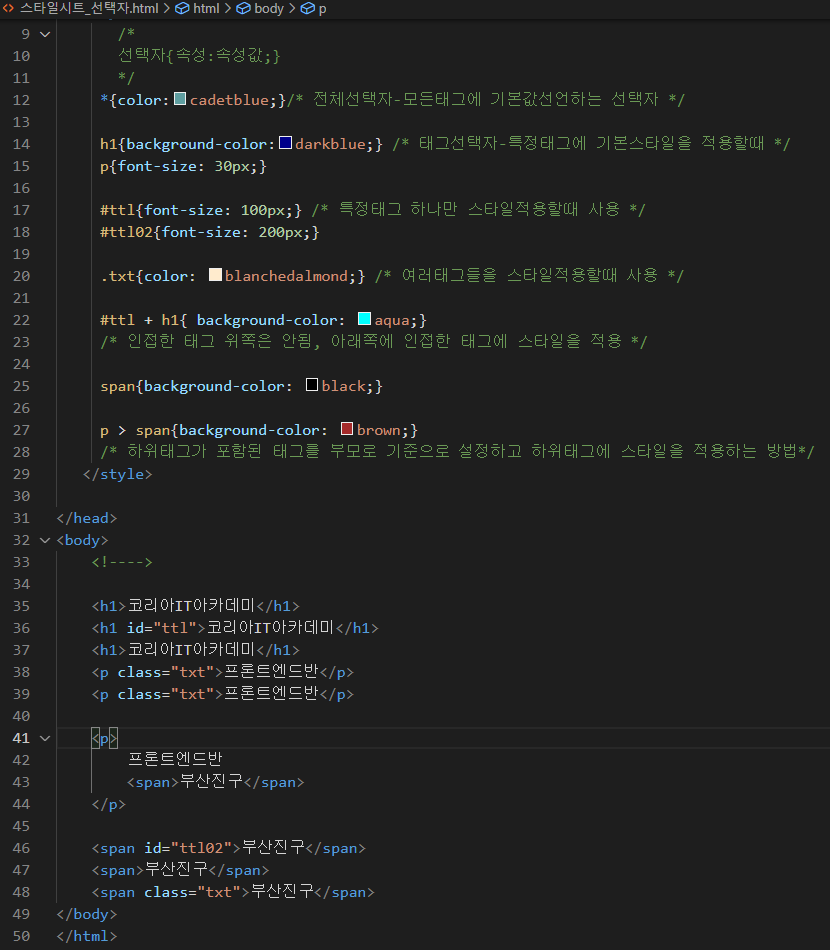Click the file icon in breadcrumb
Viewport: 830px width, 950px height.
click(8, 8)
